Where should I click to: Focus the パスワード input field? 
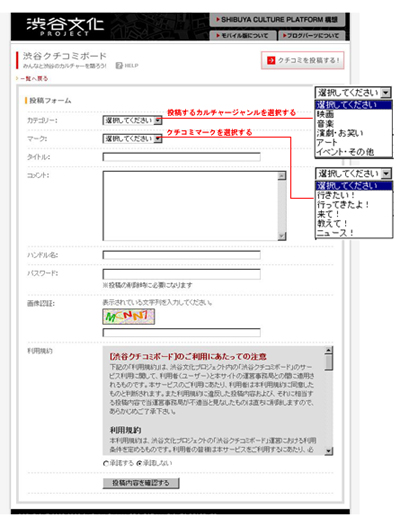click(182, 274)
